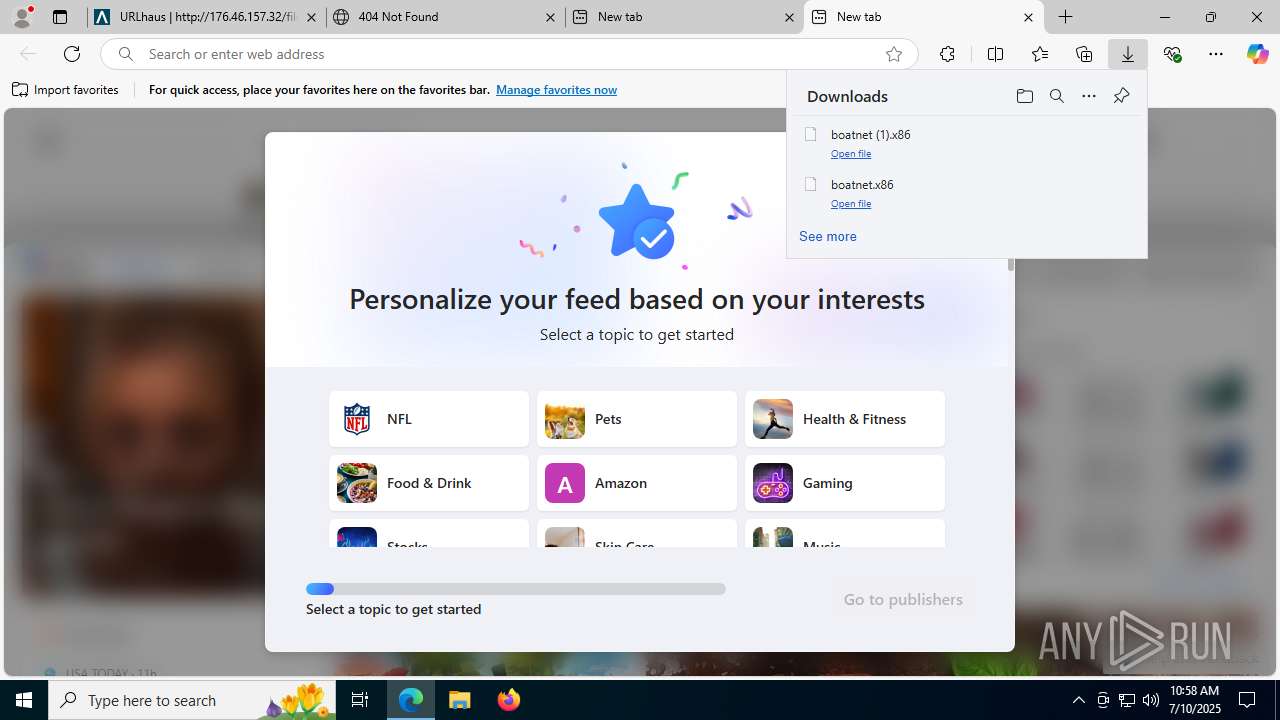Select the Pets topic card
The width and height of the screenshot is (1280, 720).
[637, 419]
